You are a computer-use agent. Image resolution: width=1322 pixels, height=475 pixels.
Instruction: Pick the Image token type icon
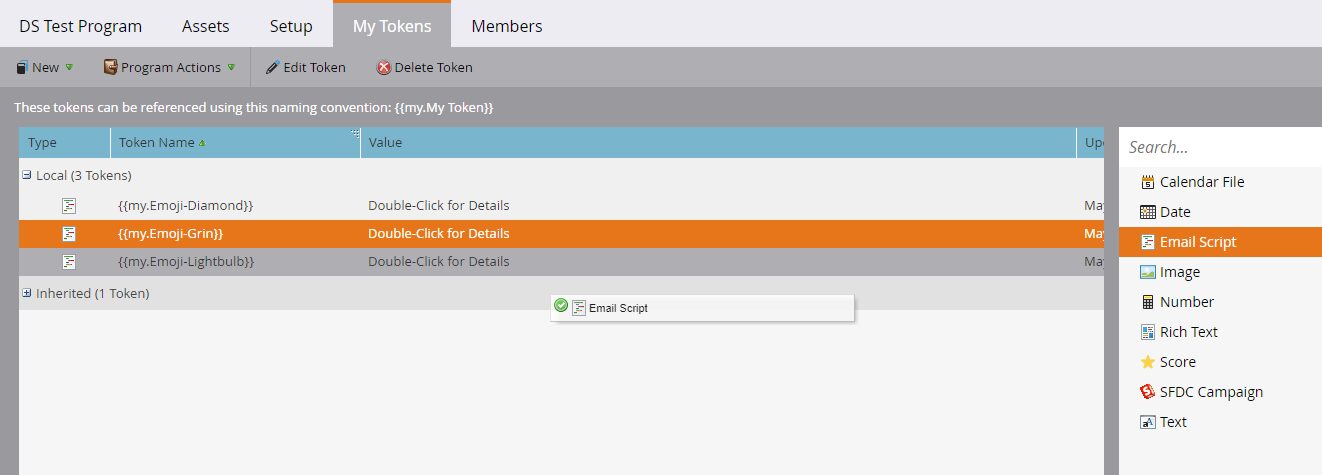pyautogui.click(x=1147, y=272)
